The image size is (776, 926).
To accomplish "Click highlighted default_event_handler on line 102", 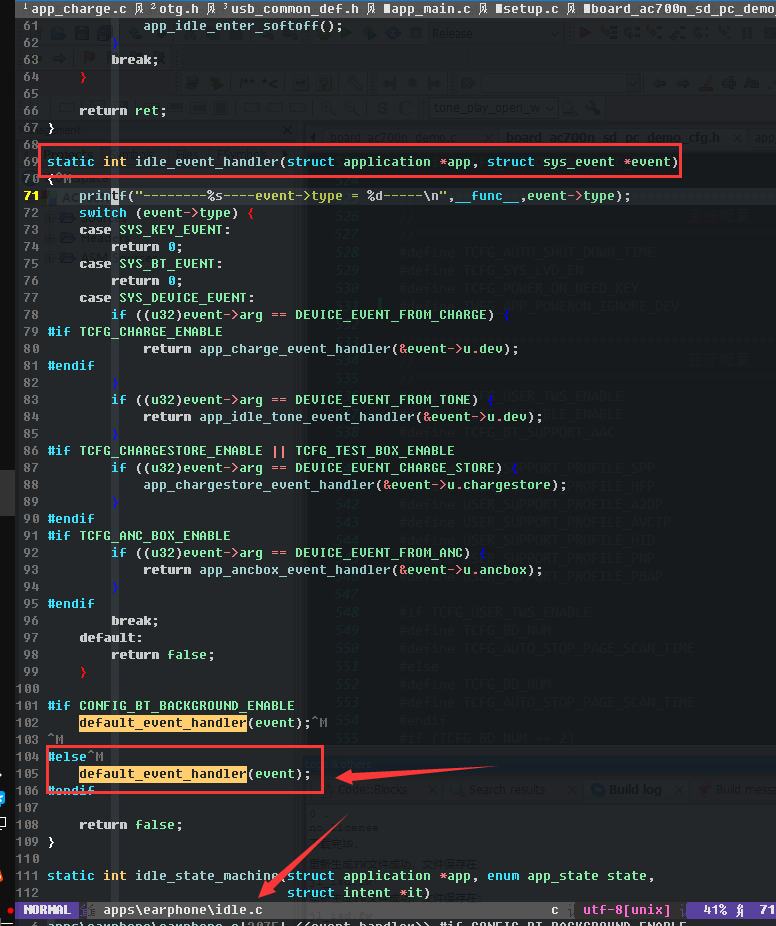I will [x=162, y=723].
